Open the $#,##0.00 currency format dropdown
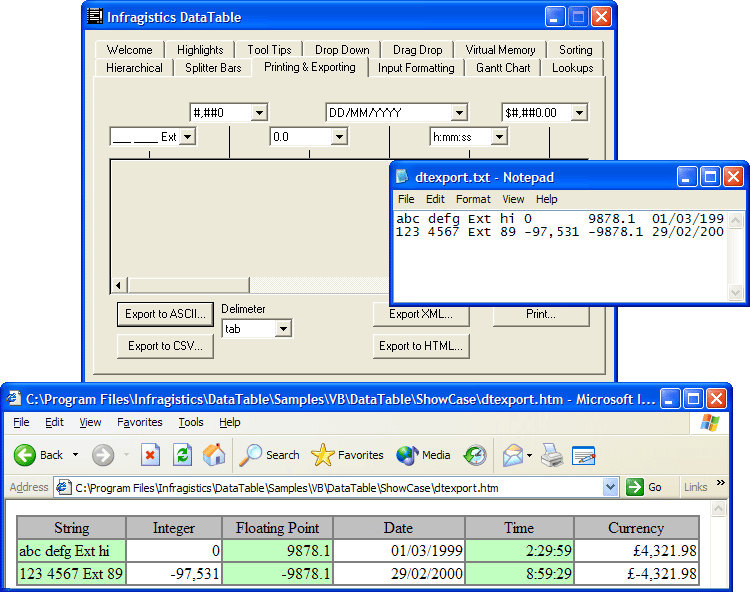 pos(579,112)
